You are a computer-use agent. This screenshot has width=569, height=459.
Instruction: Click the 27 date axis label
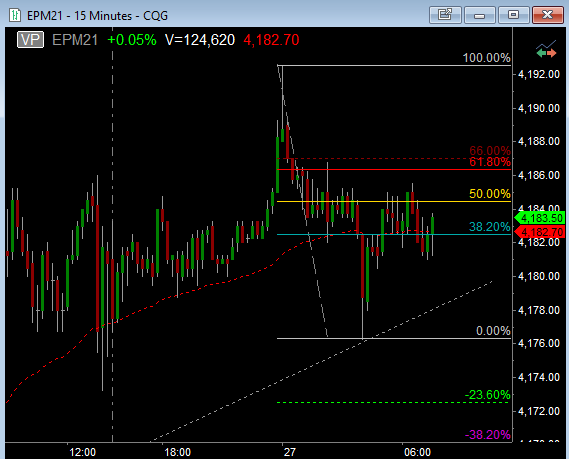[290, 452]
